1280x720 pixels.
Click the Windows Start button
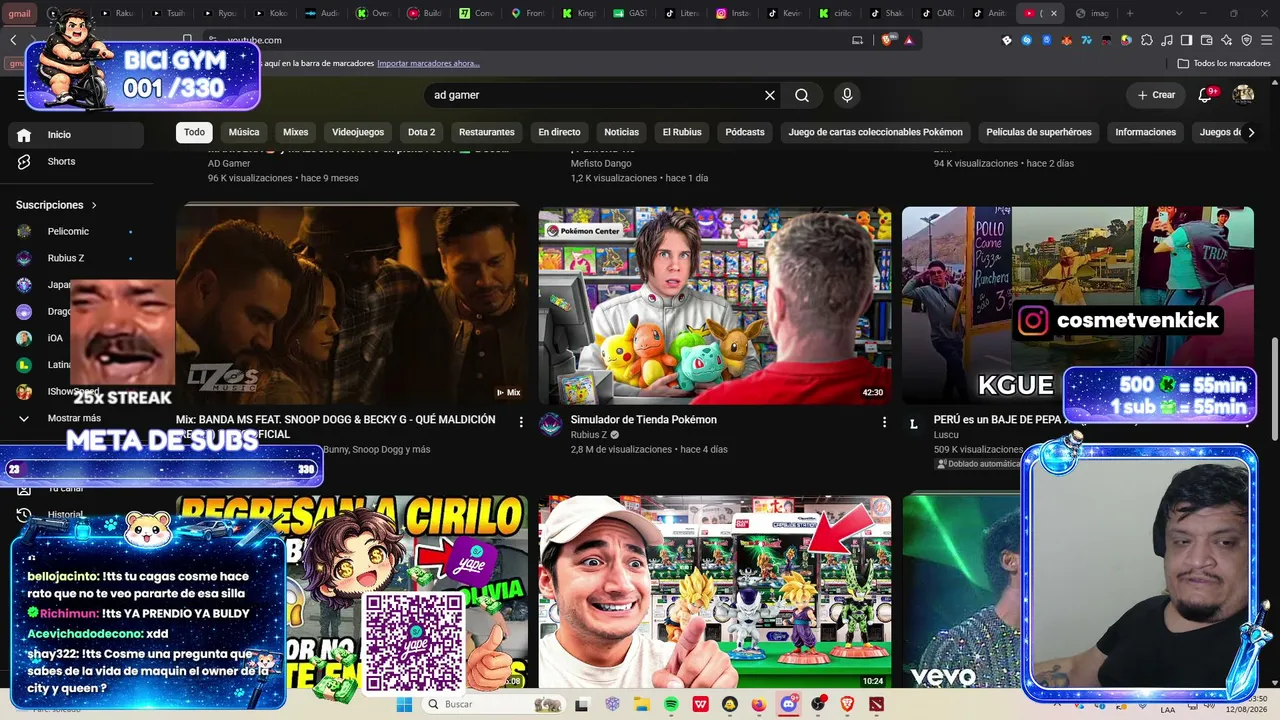tap(404, 704)
